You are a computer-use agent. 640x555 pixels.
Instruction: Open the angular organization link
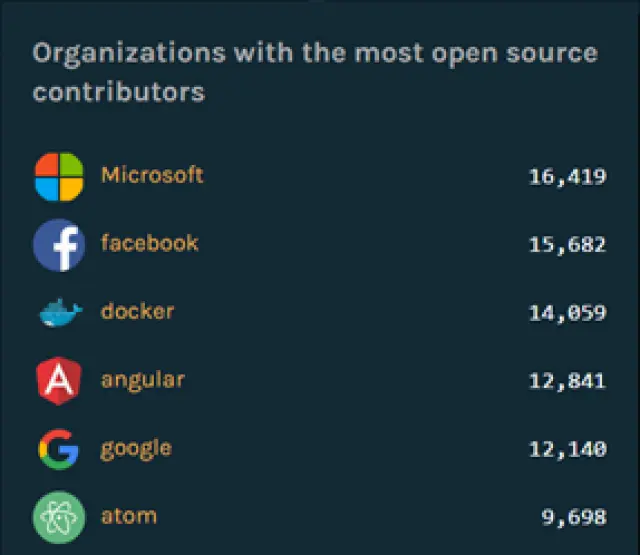point(142,380)
